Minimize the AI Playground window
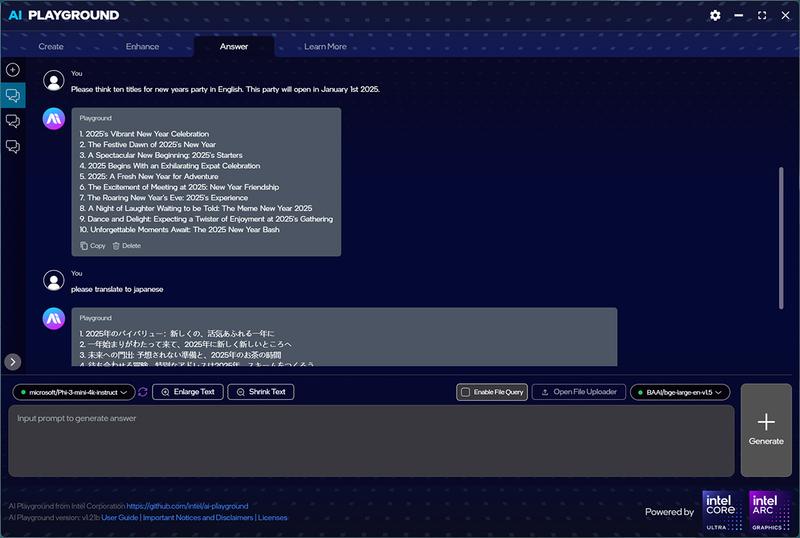The height and width of the screenshot is (538, 800). [x=738, y=15]
